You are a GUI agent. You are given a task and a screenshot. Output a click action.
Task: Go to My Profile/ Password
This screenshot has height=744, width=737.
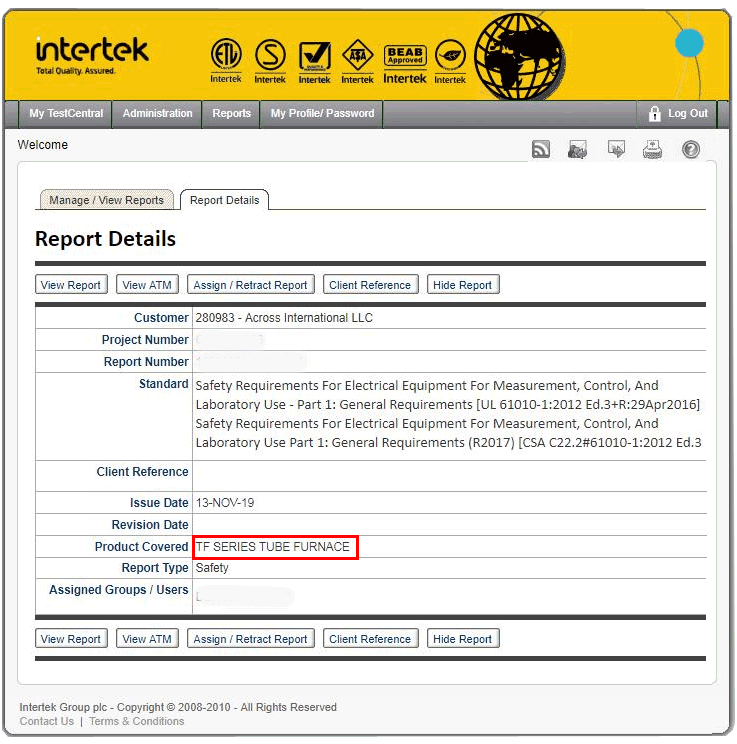[322, 114]
